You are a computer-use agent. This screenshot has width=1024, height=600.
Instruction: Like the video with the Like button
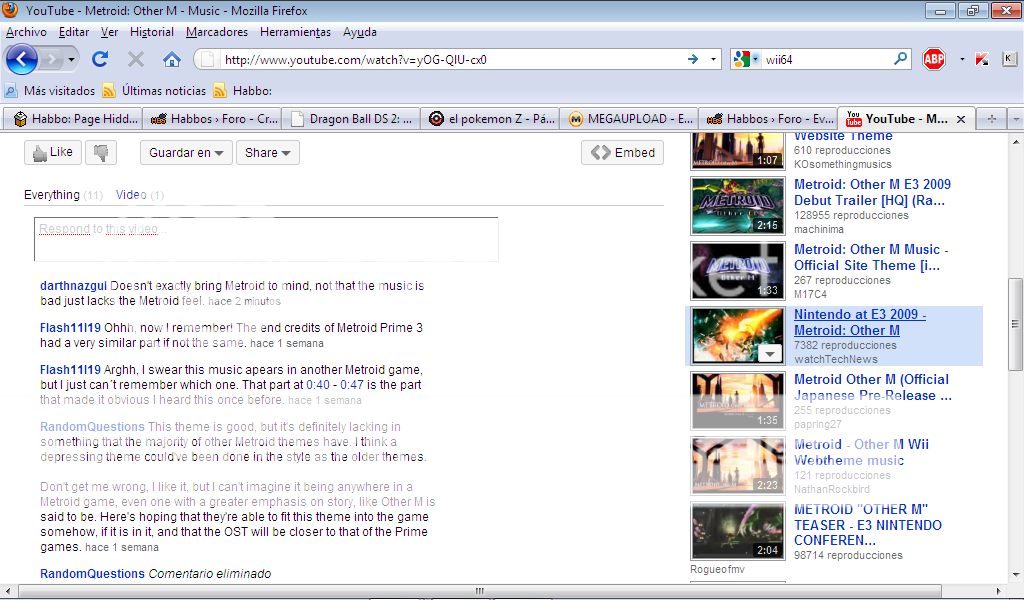52,152
